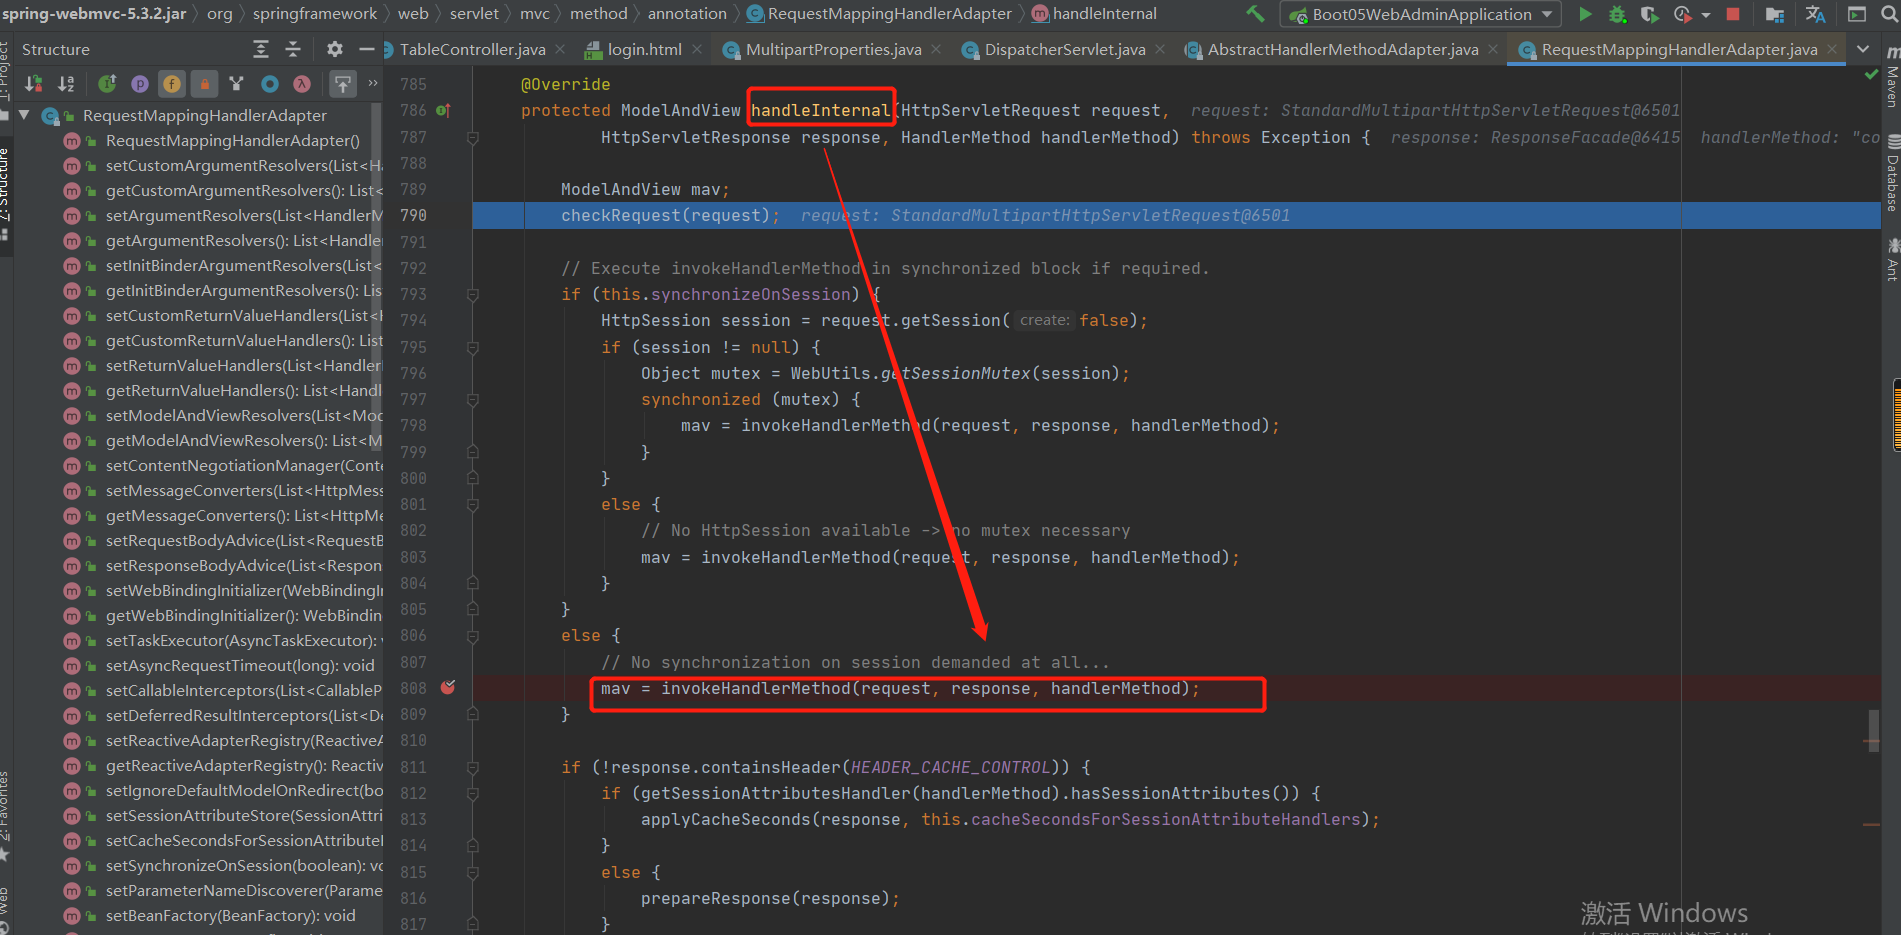
Task: Open the Favorites tool window tab
Action: point(5,815)
